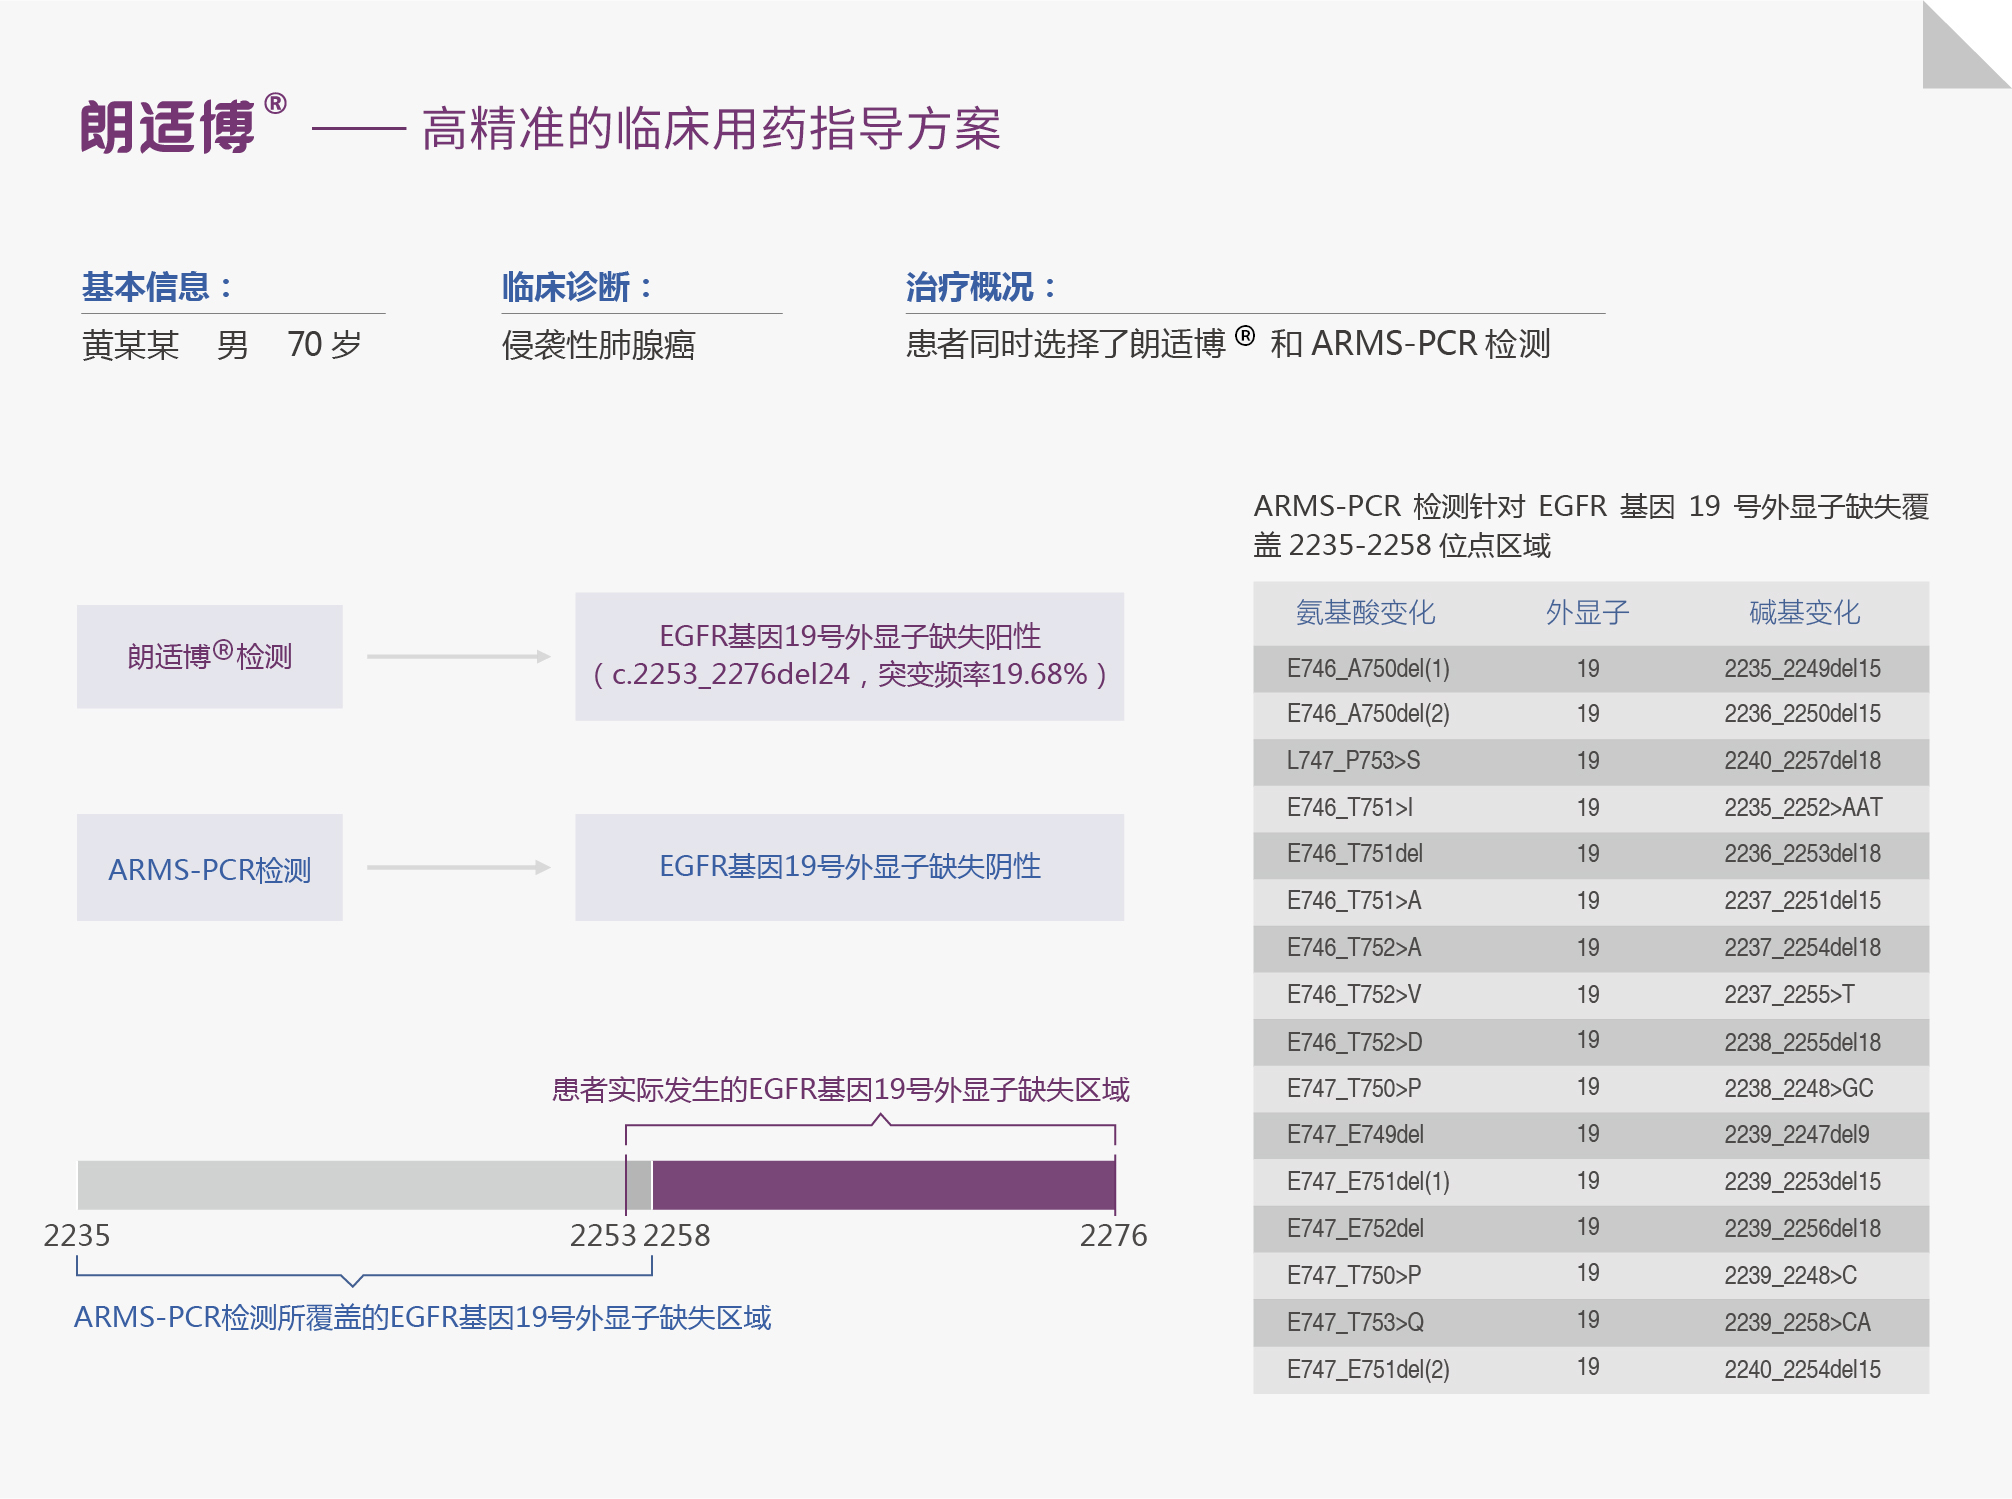Click the cell 2235_2252>AAT
The width and height of the screenshot is (2012, 1499).
(x=1803, y=807)
